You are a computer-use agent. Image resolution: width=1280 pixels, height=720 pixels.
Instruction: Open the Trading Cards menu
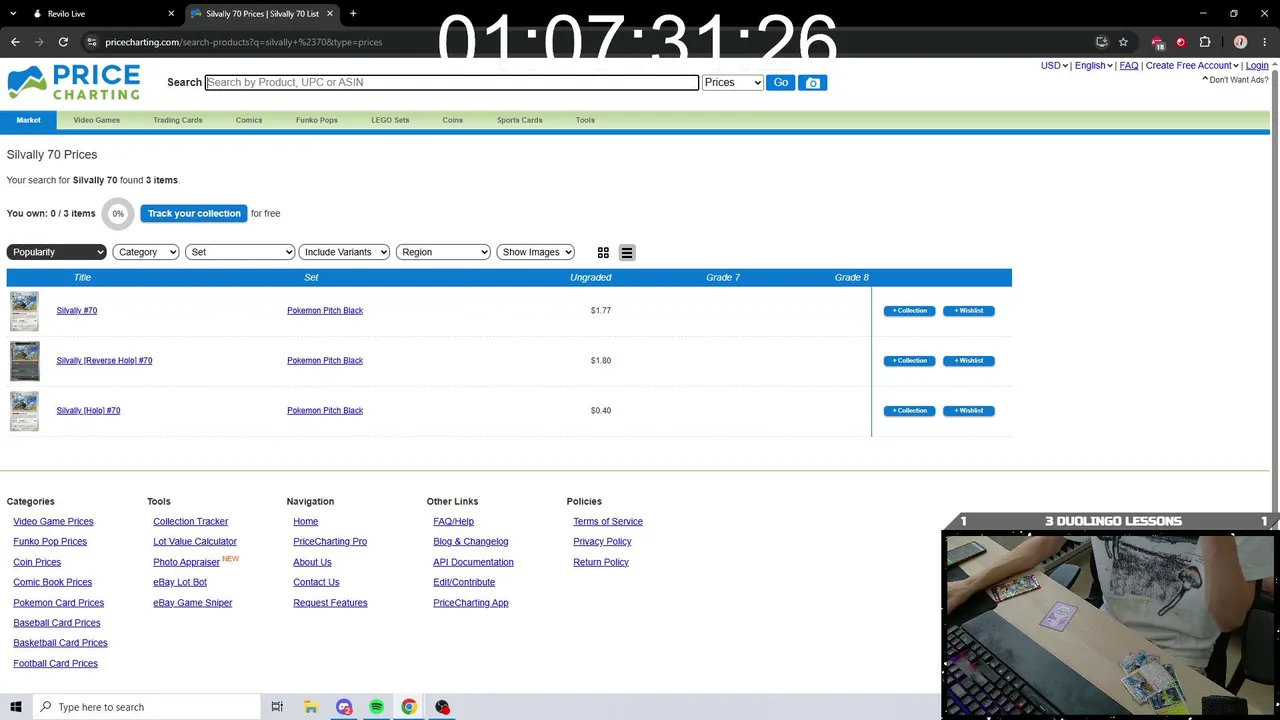click(x=178, y=120)
